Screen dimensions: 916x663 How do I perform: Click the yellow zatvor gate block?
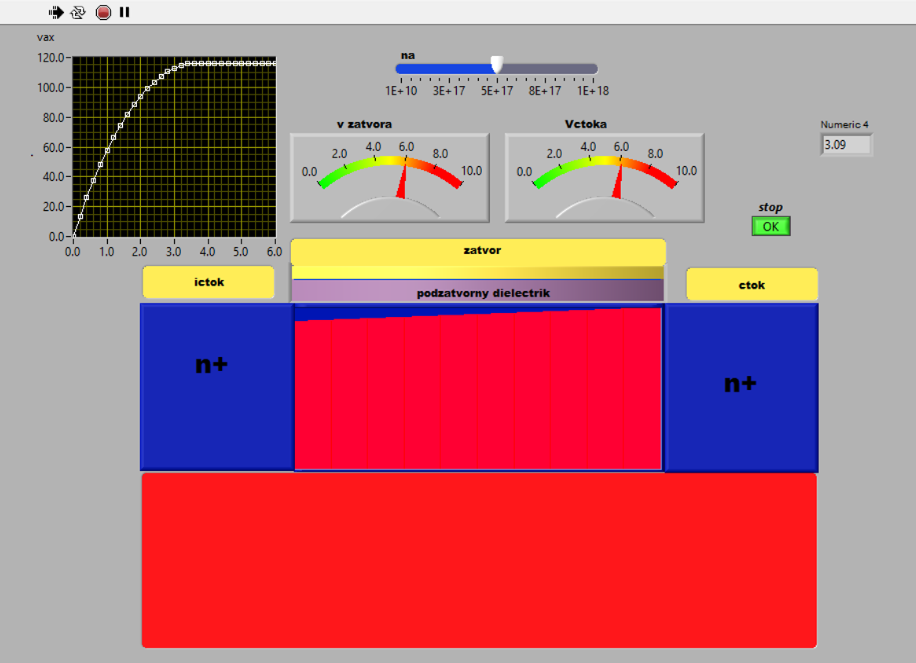[478, 251]
